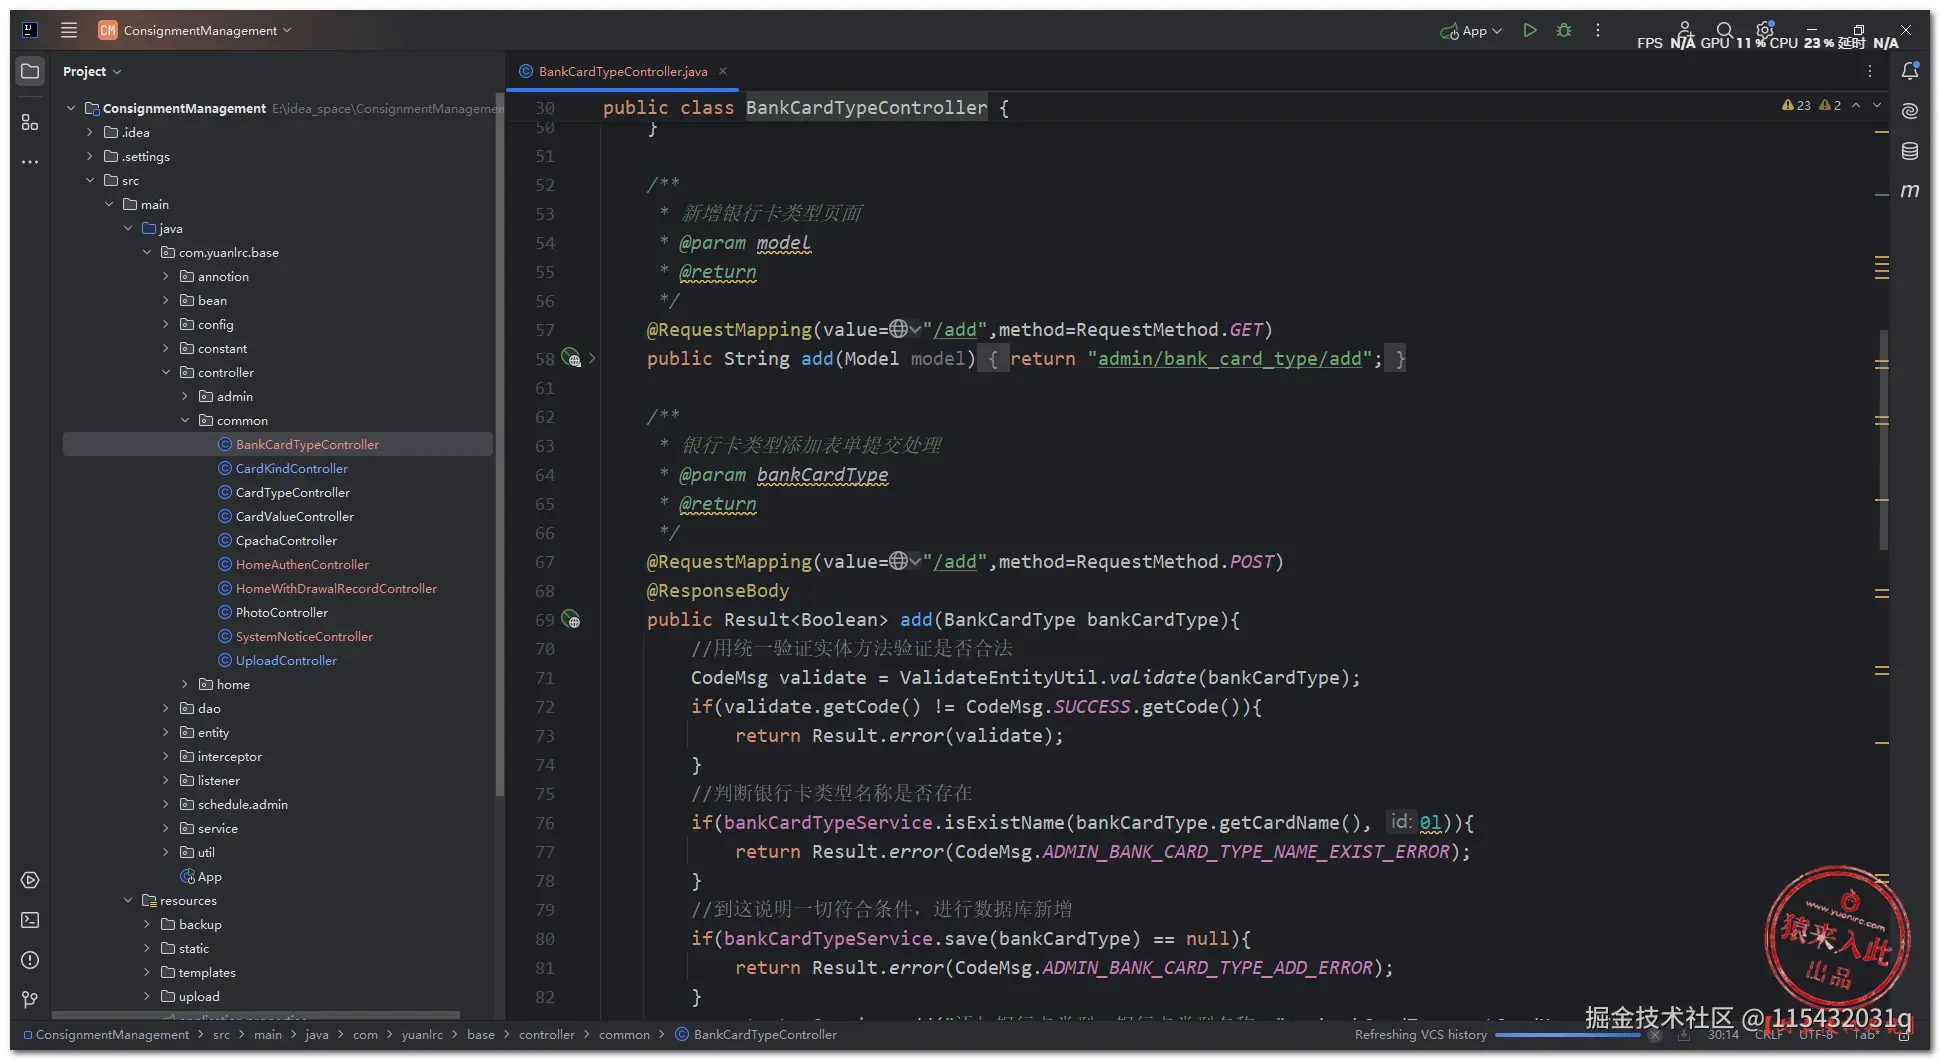This screenshot has width=1941, height=1061.
Task: Click the editor vertical scrollbar
Action: (x=1884, y=440)
